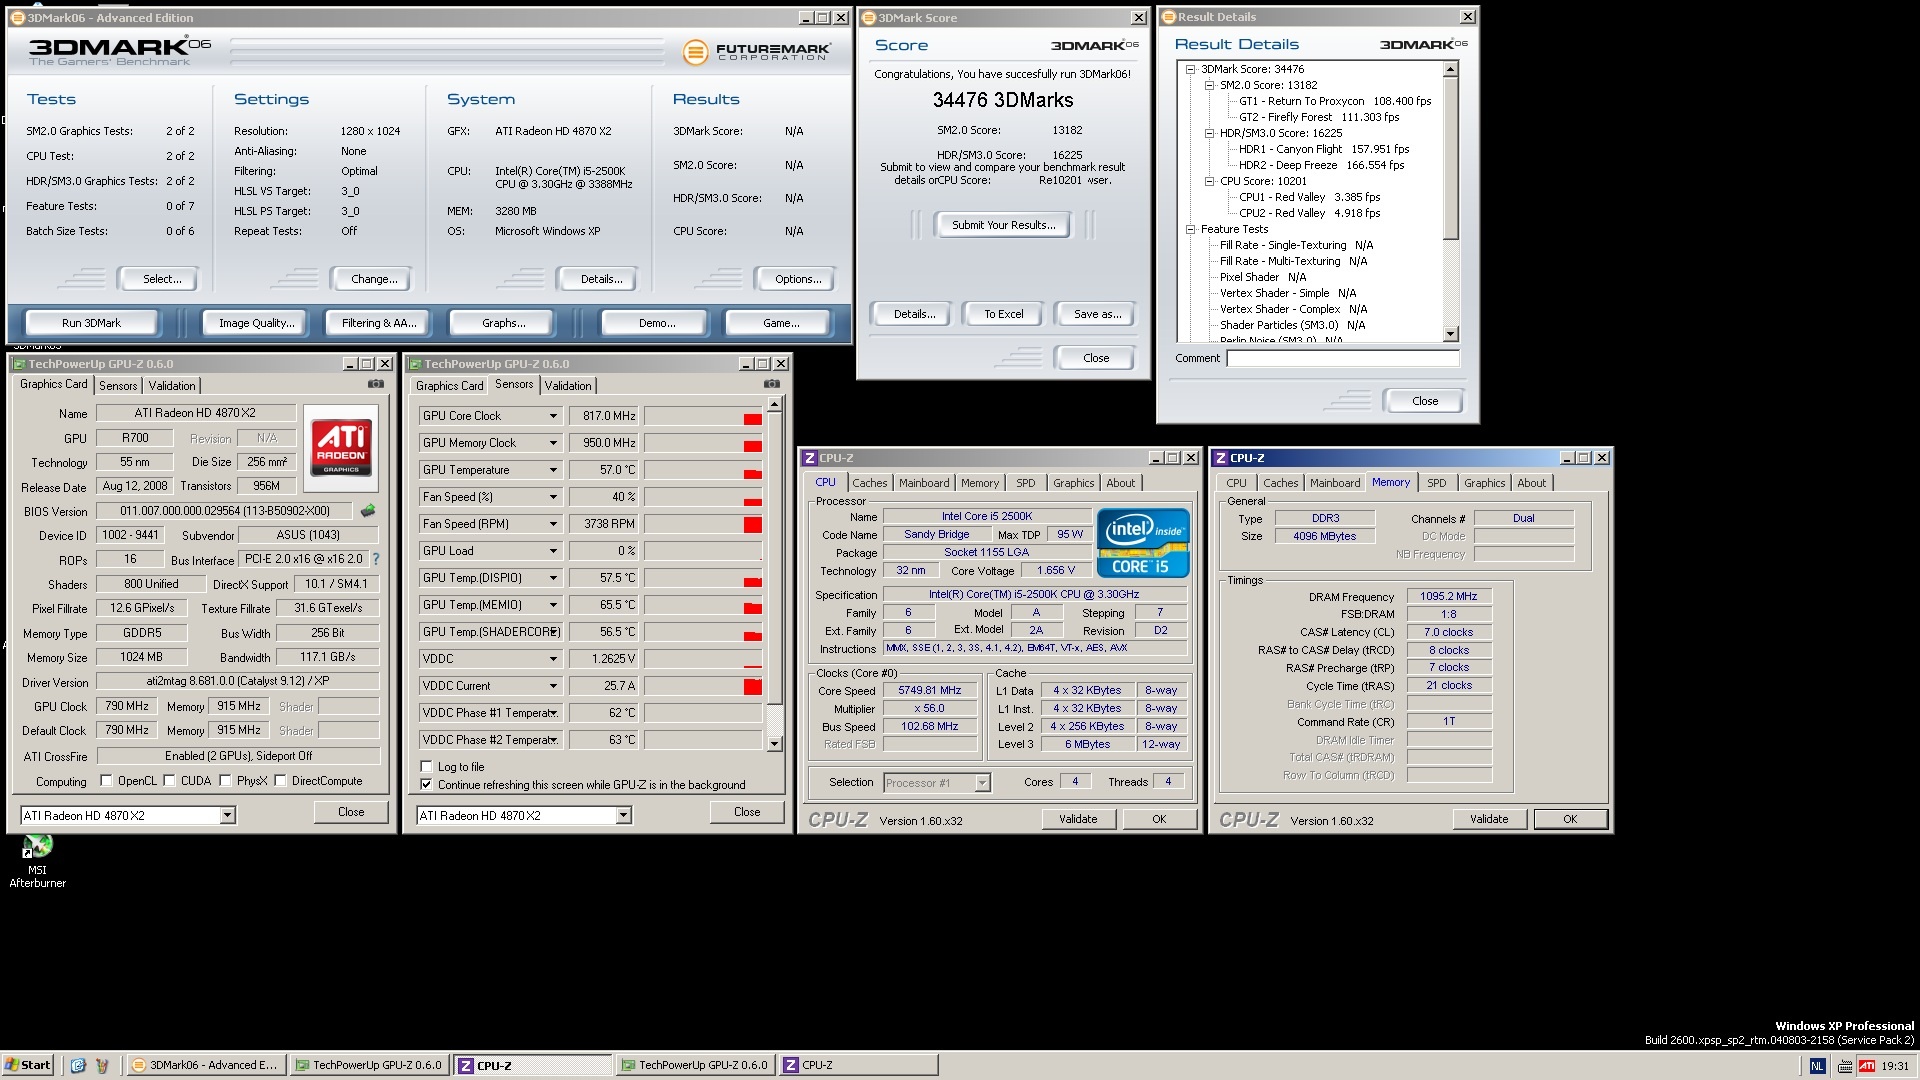The height and width of the screenshot is (1080, 1920).
Task: Click the GPU-Z Sensors vertical scrollbar down arrow
Action: (x=774, y=743)
